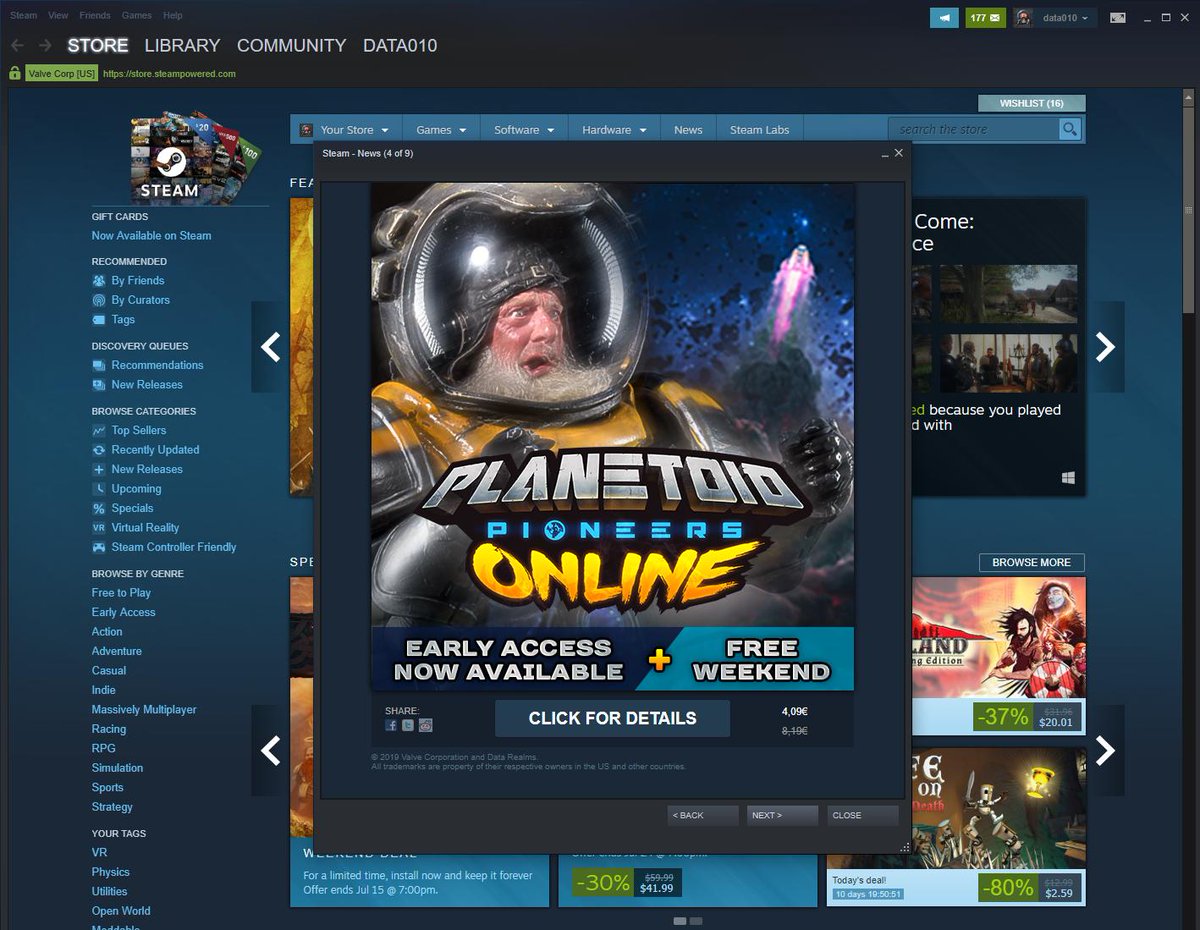Click the search the store field
Screen dimensions: 1200x930
coord(974,129)
